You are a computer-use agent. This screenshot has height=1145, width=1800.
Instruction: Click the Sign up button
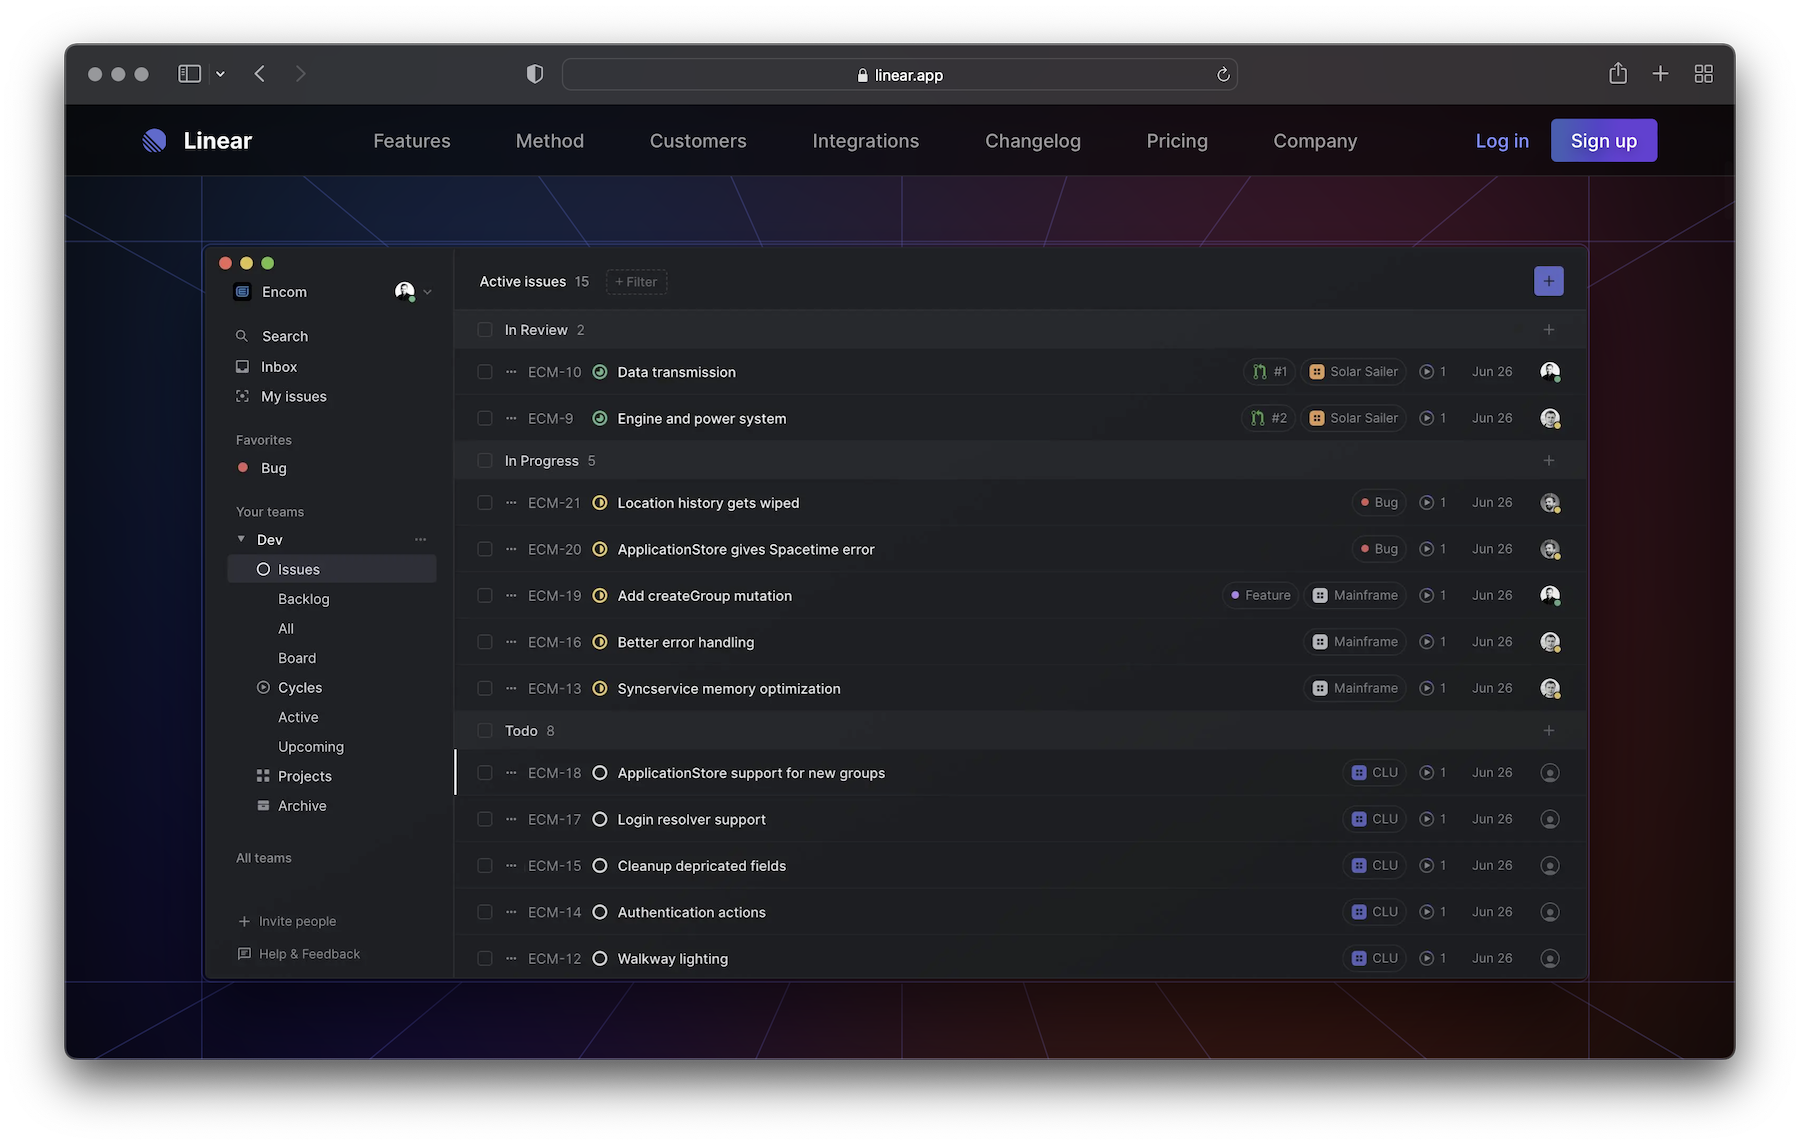click(1603, 141)
